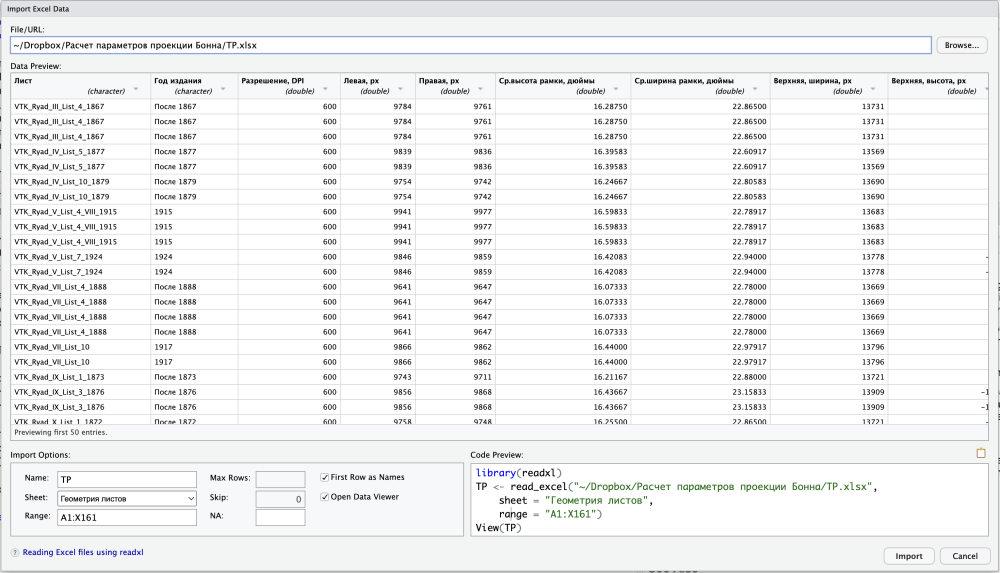Expand the Год издания column type menu
1000x573 pixels.
tap(222, 90)
